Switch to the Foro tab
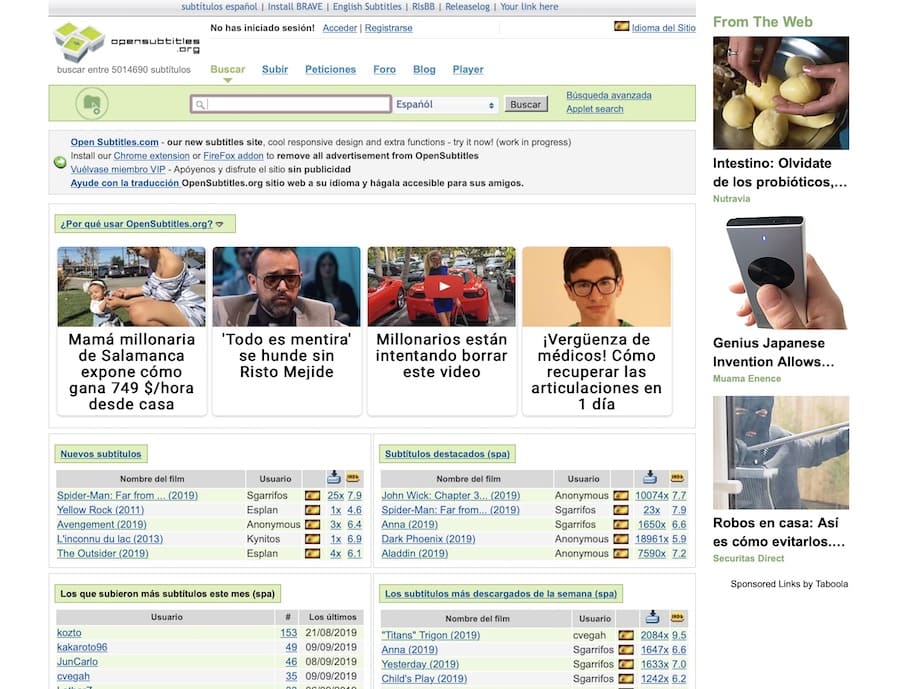 tap(384, 70)
